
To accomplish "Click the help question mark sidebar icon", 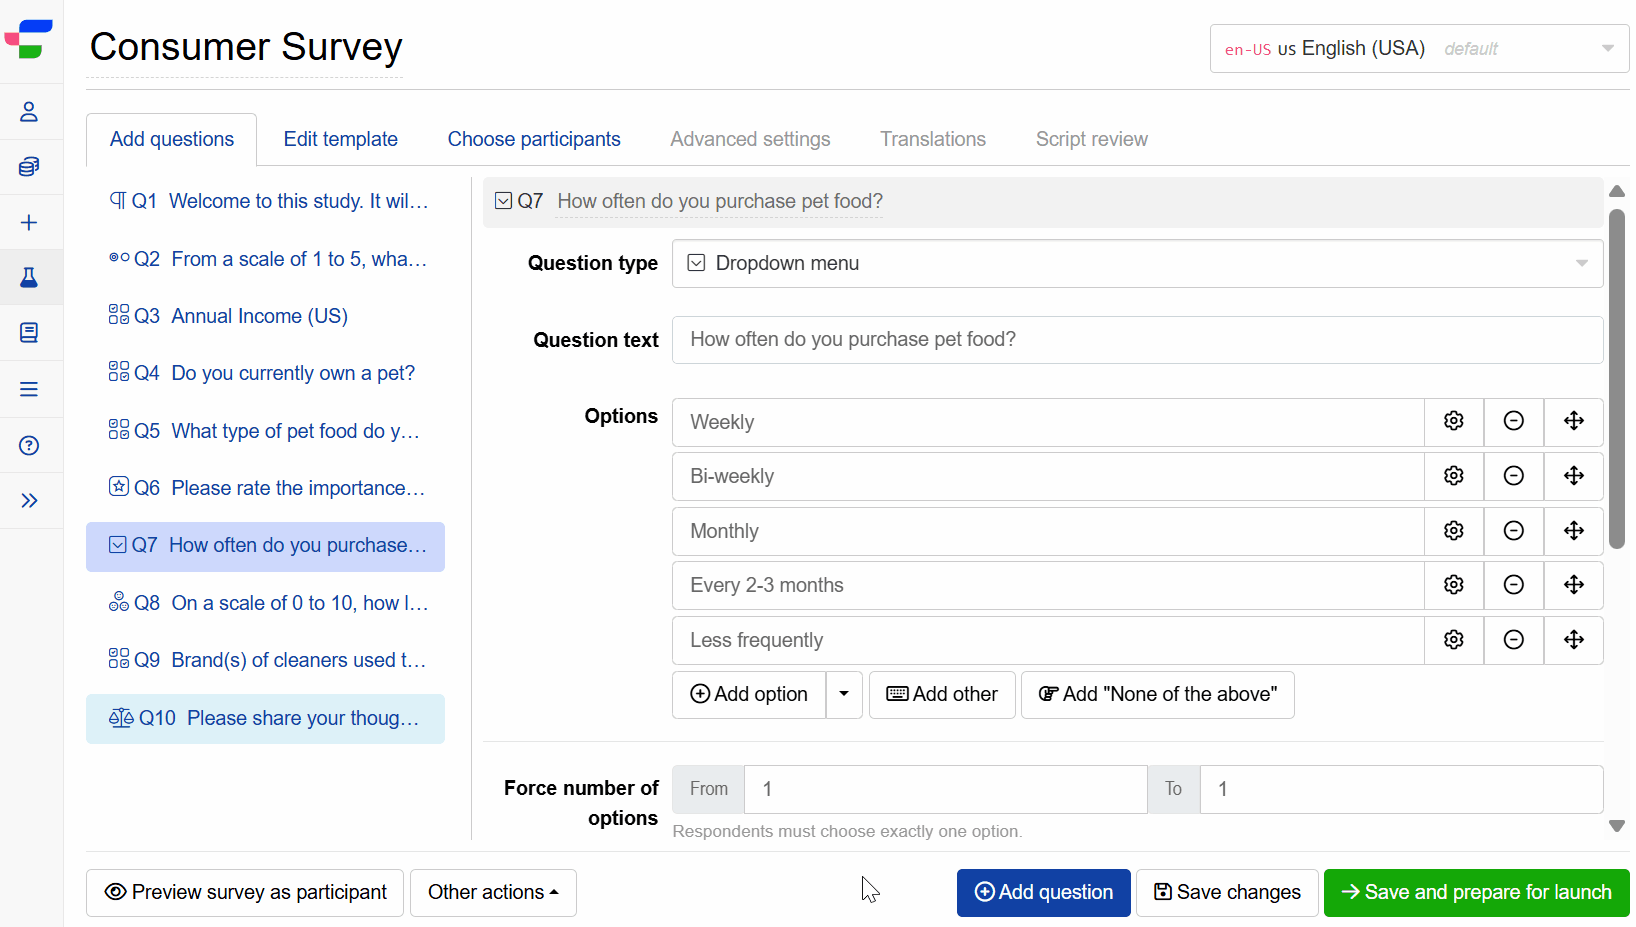I will (29, 445).
